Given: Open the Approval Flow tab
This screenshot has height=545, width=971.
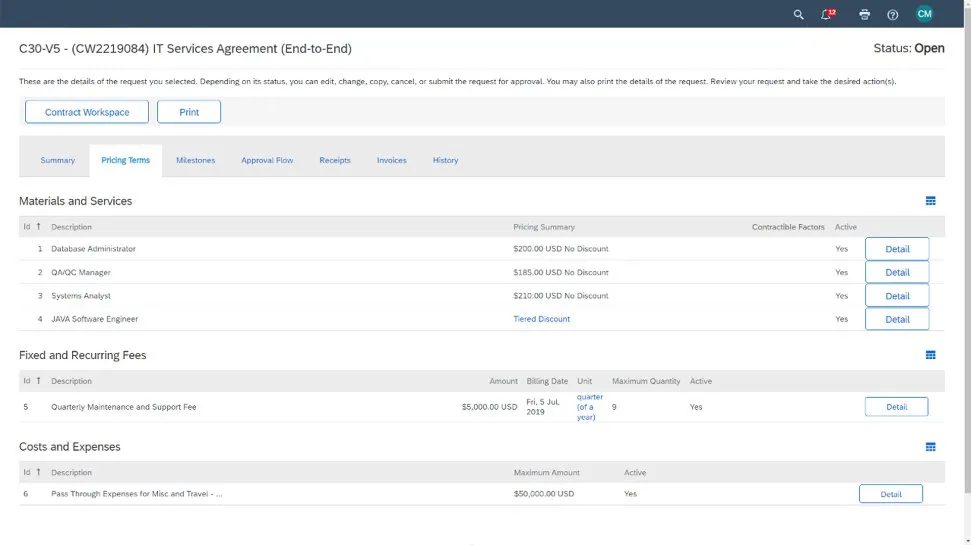Looking at the screenshot, I should point(267,160).
